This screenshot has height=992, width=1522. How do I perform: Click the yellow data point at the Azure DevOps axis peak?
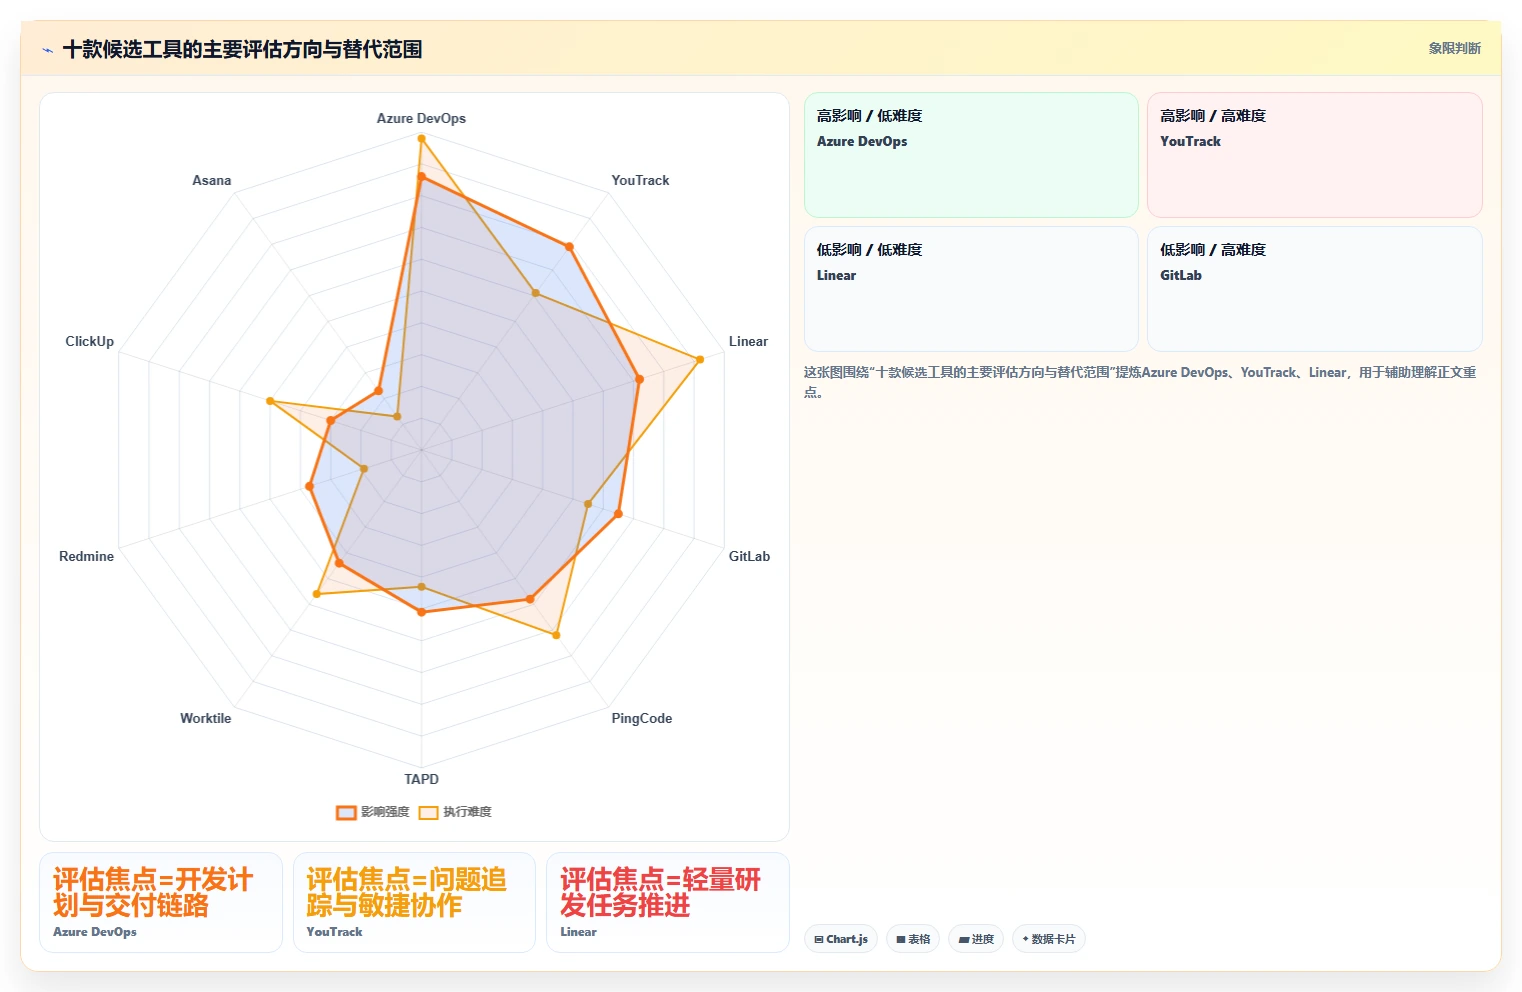click(x=421, y=138)
